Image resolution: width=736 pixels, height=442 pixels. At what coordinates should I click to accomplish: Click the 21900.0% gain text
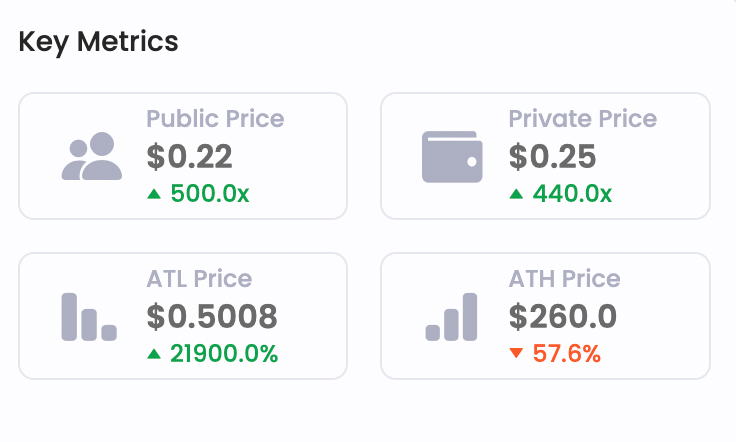point(224,353)
